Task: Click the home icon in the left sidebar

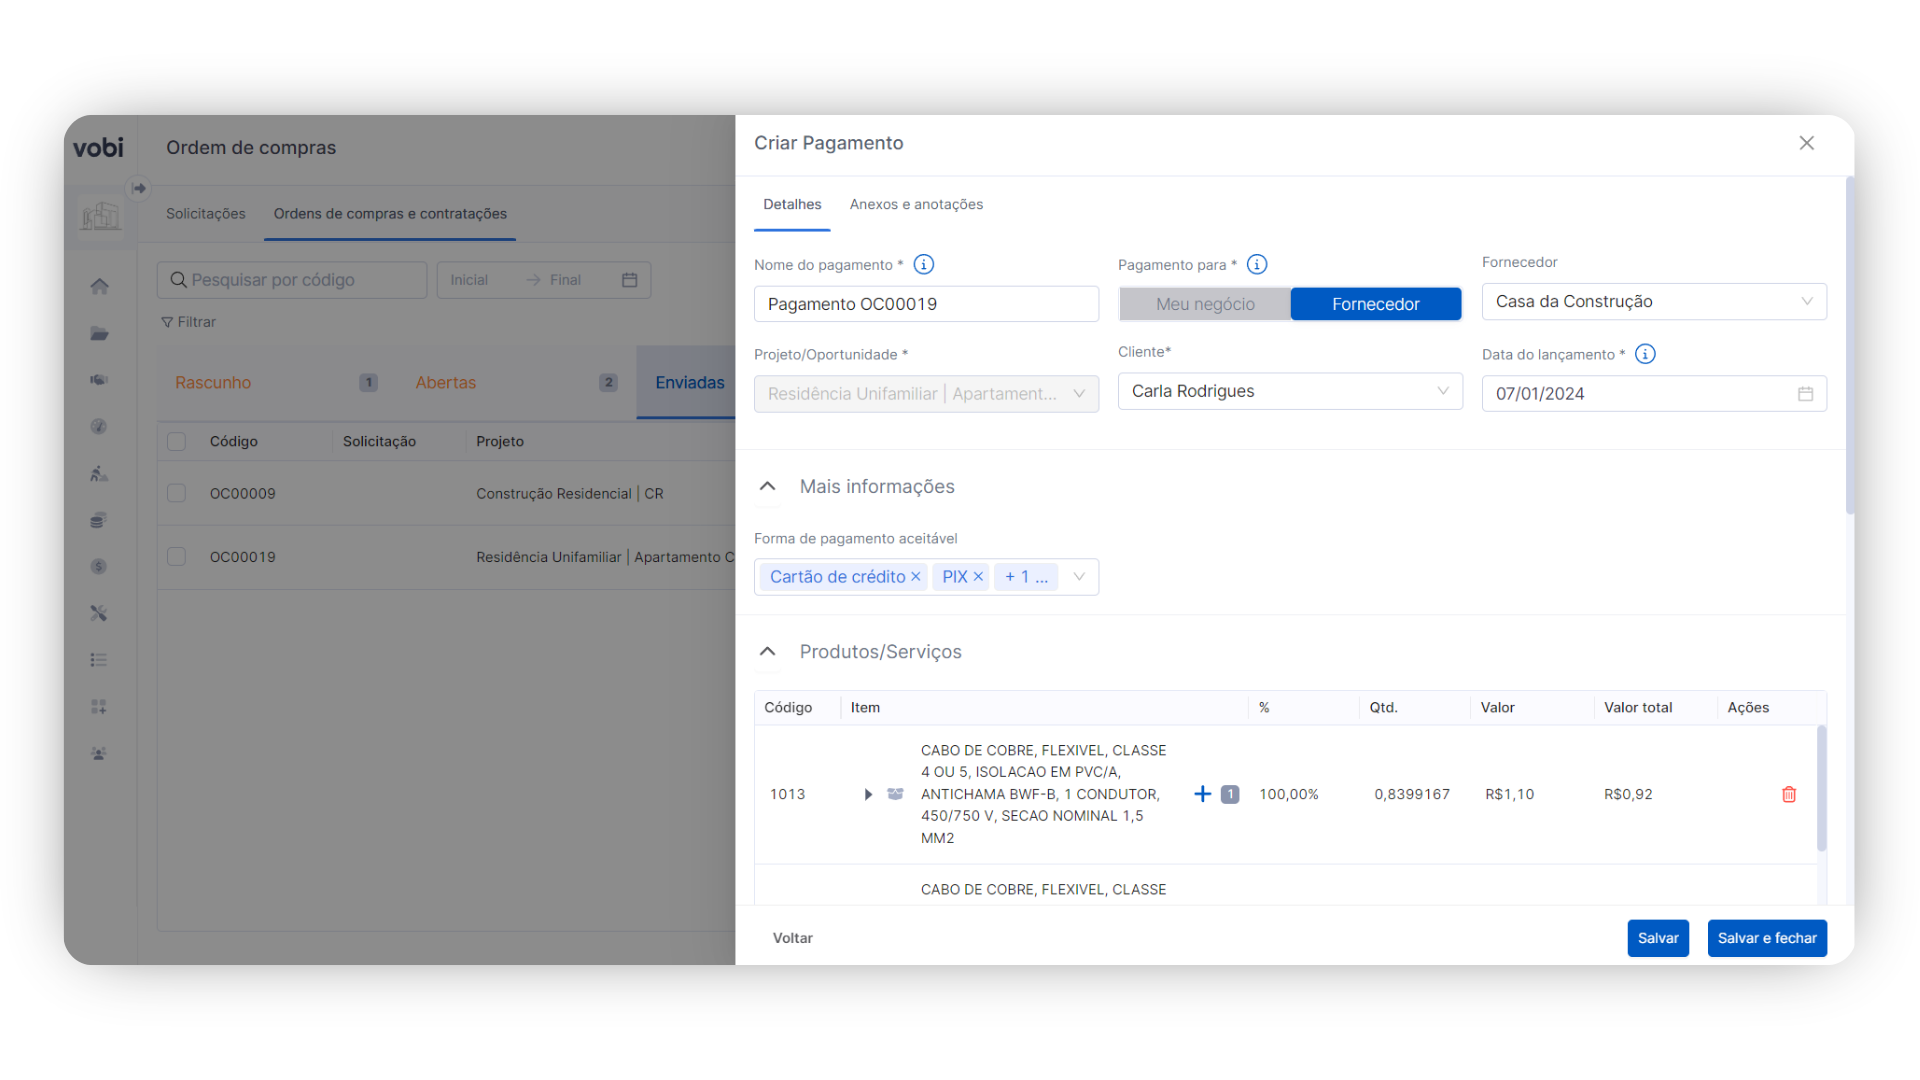Action: coord(99,286)
